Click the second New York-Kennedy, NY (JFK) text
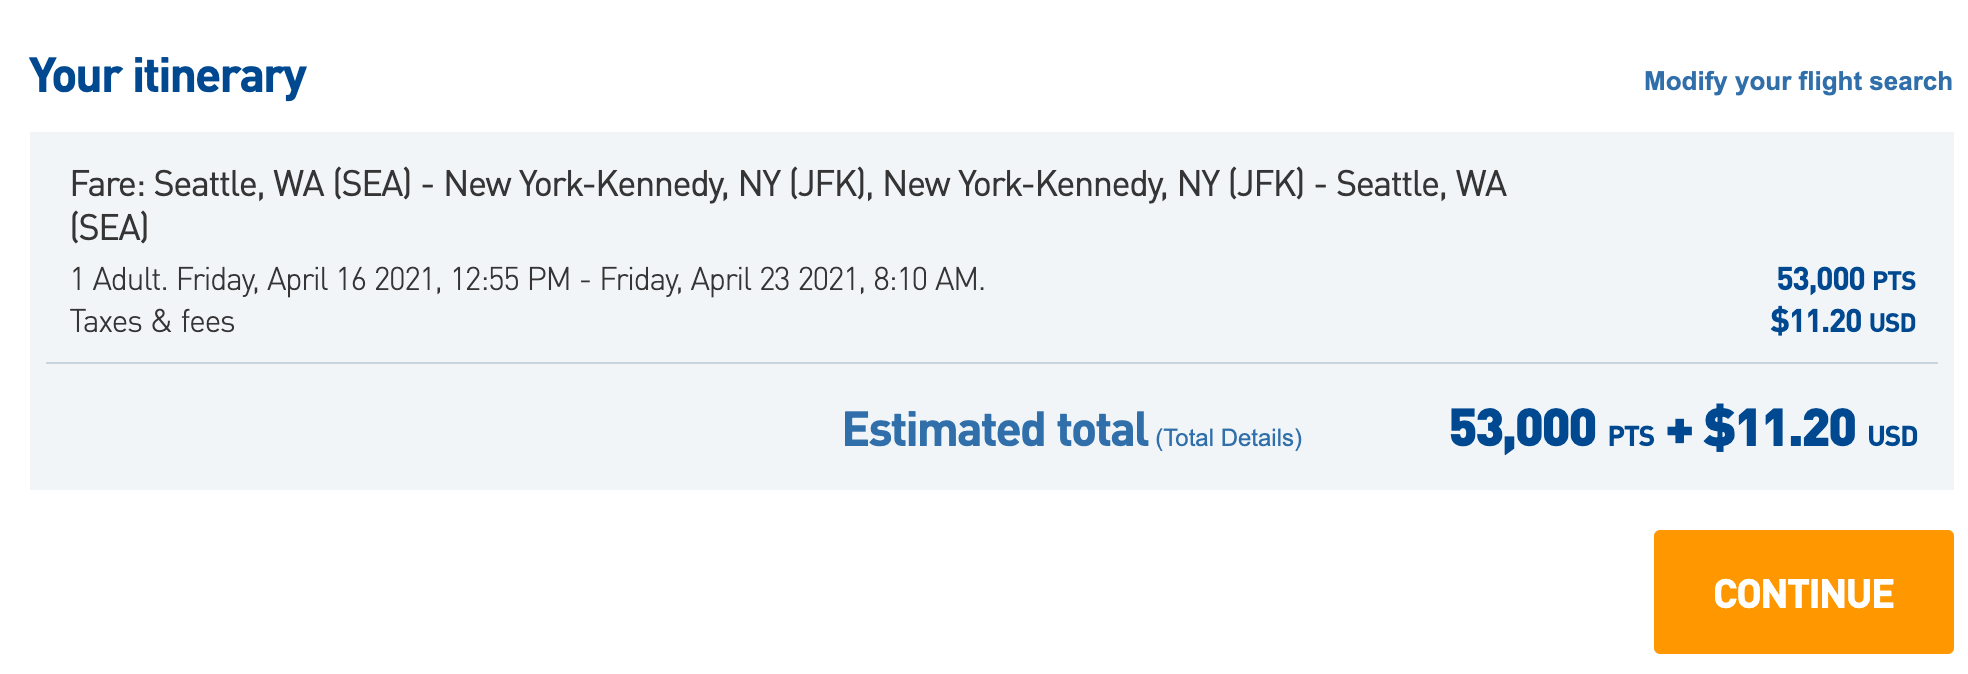 click(x=1094, y=185)
